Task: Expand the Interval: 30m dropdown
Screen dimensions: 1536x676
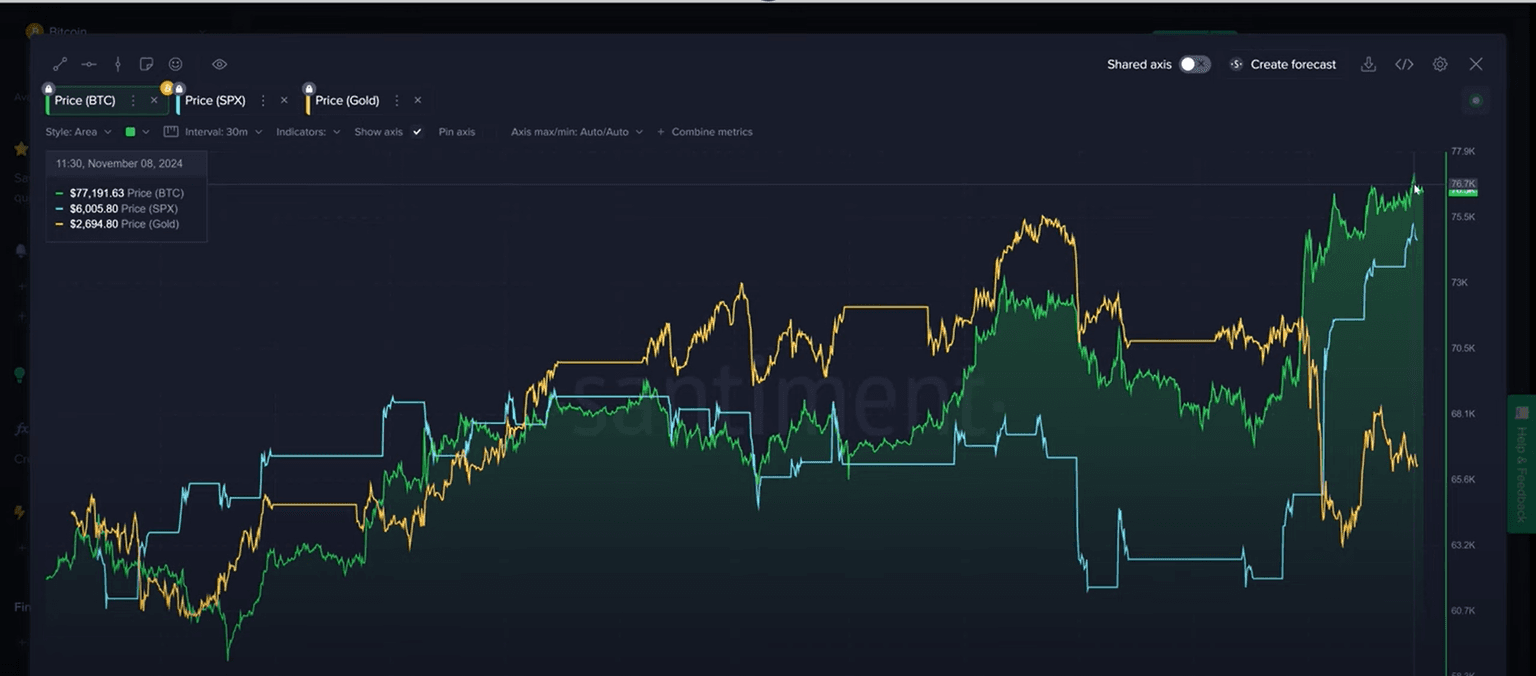Action: [x=223, y=132]
